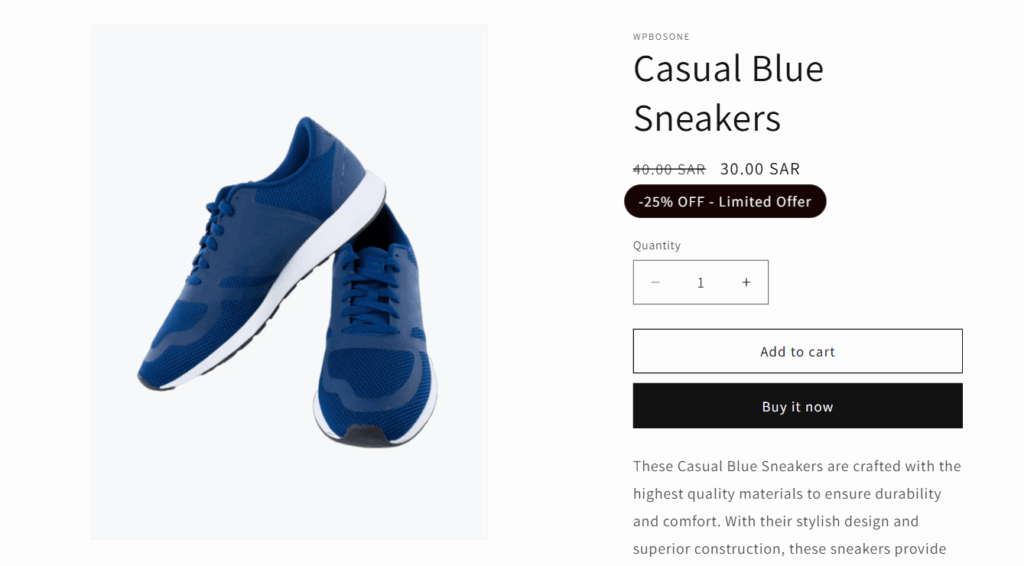Open the blue sneakers product image
This screenshot has height=566, width=1024.
(289, 281)
